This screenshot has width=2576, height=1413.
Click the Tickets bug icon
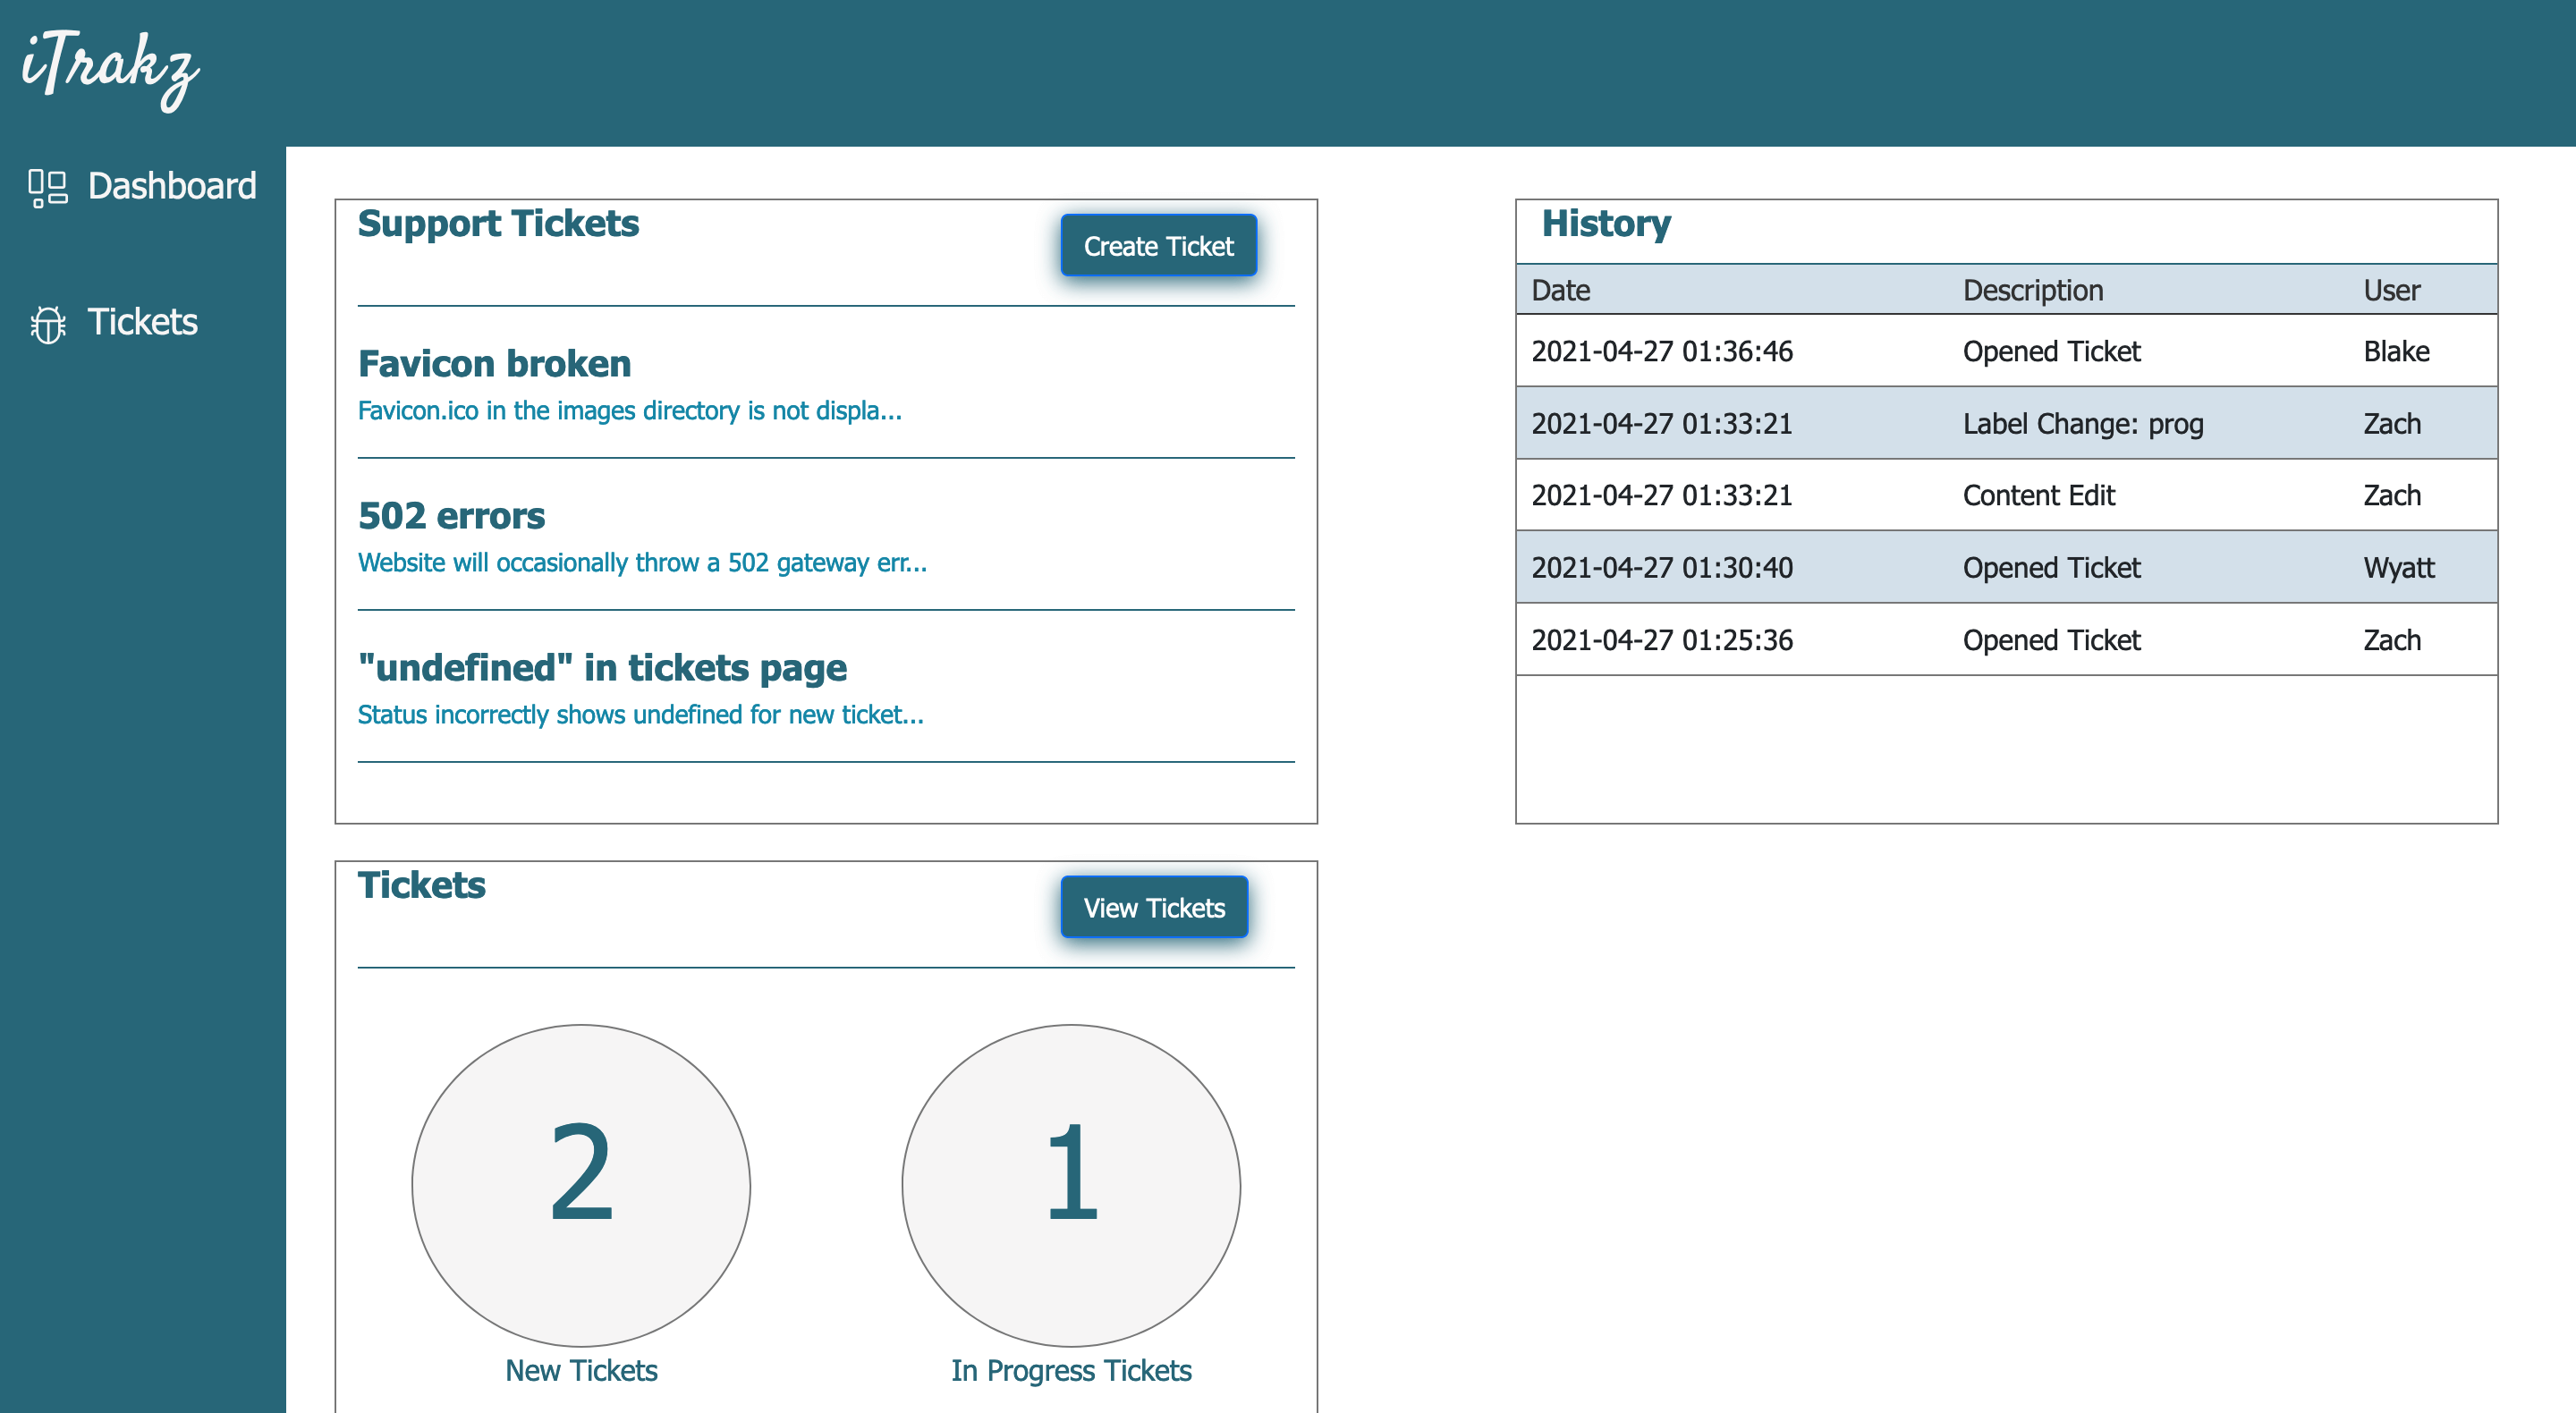[47, 324]
